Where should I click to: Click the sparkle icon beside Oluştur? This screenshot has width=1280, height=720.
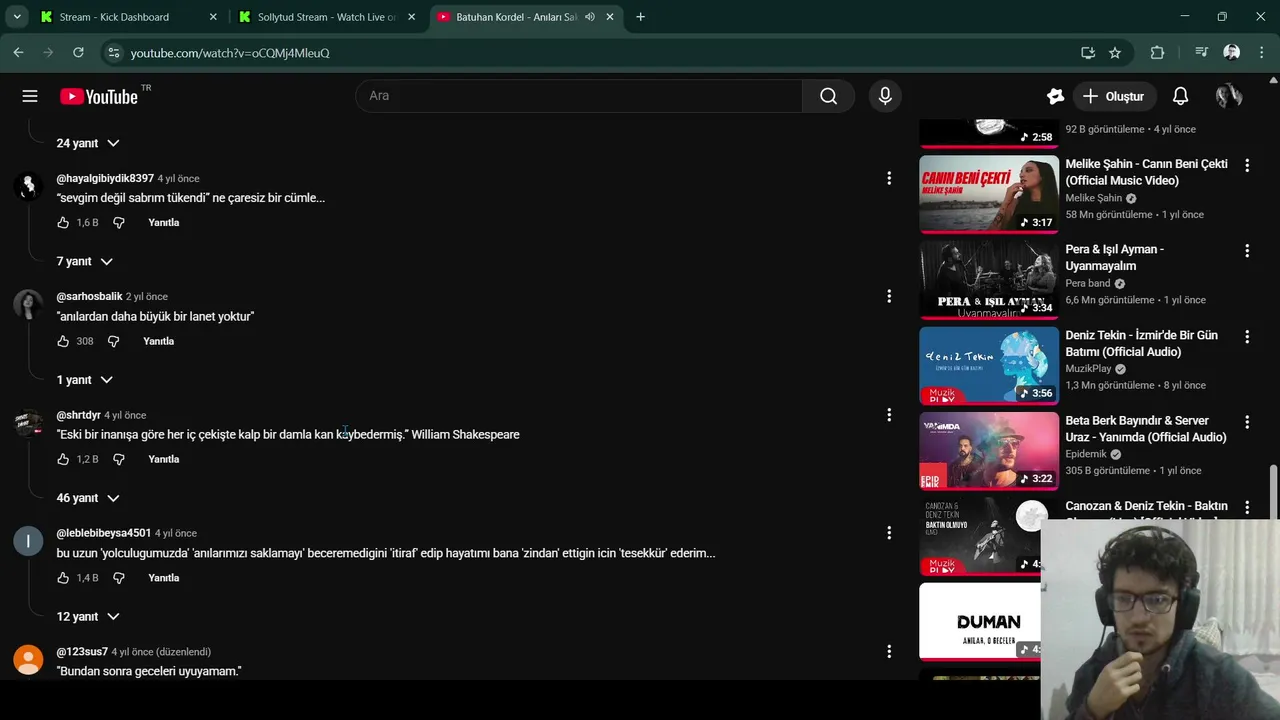click(1055, 96)
